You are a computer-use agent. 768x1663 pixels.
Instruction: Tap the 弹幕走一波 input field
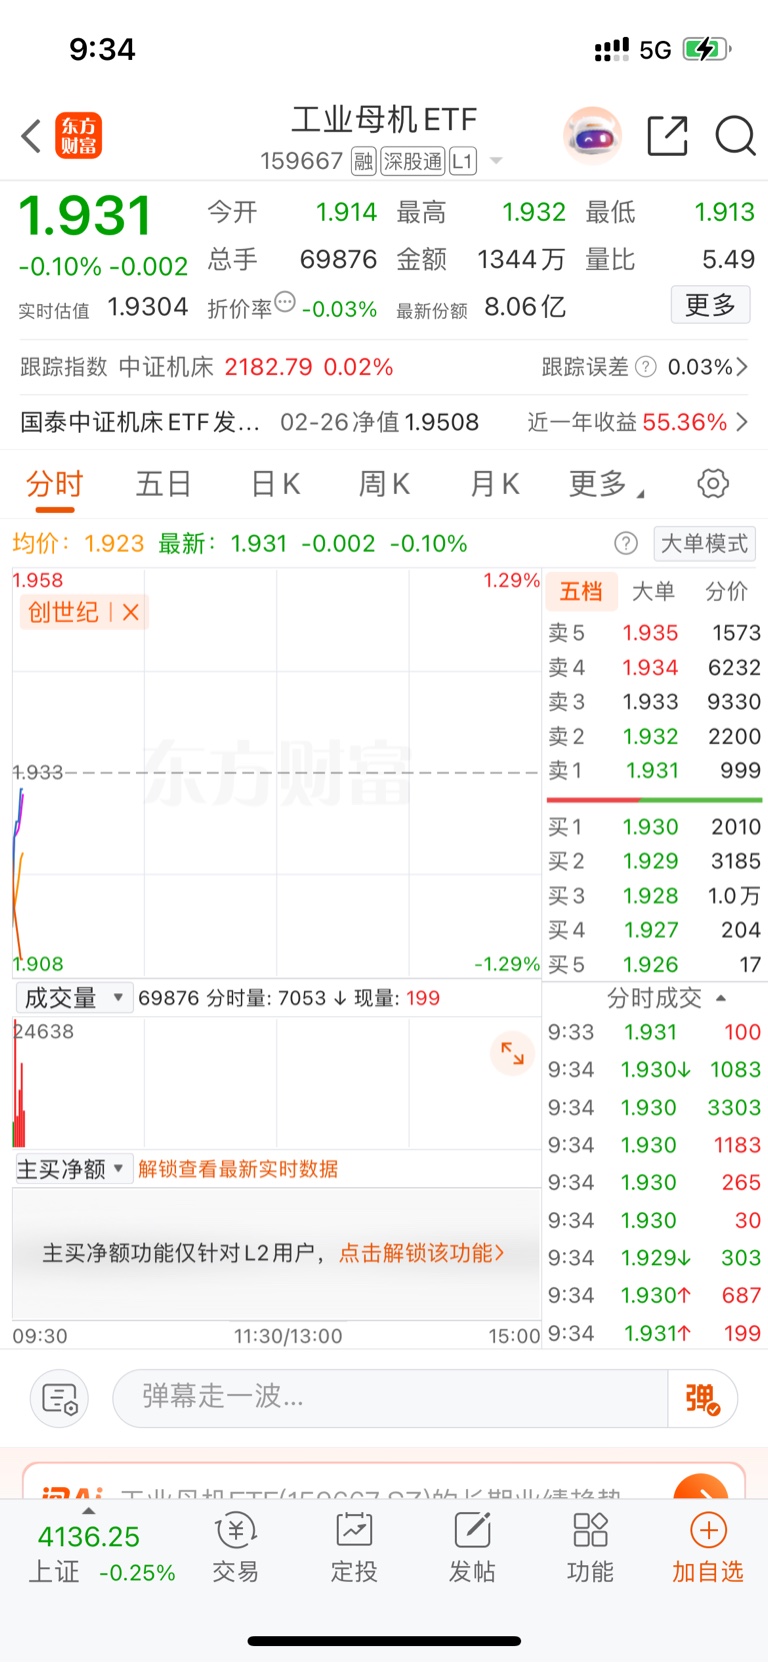point(390,1398)
